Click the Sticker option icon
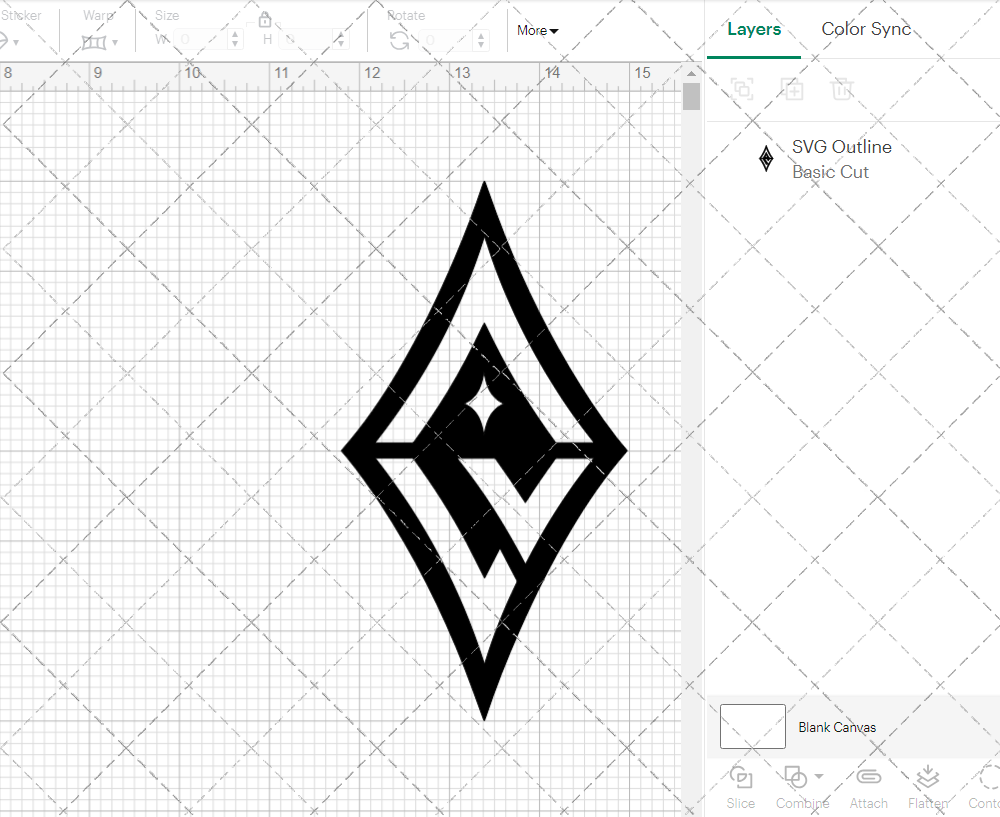Image resolution: width=1000 pixels, height=817 pixels. pos(5,42)
